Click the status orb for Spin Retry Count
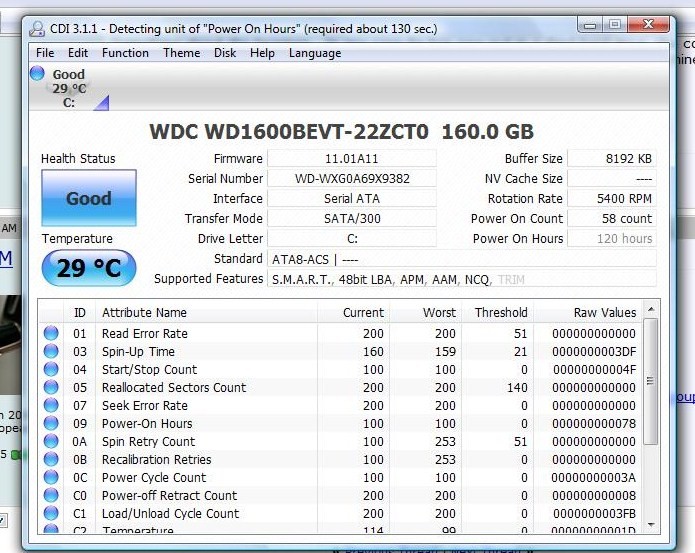This screenshot has width=695, height=553. pyautogui.click(x=51, y=441)
